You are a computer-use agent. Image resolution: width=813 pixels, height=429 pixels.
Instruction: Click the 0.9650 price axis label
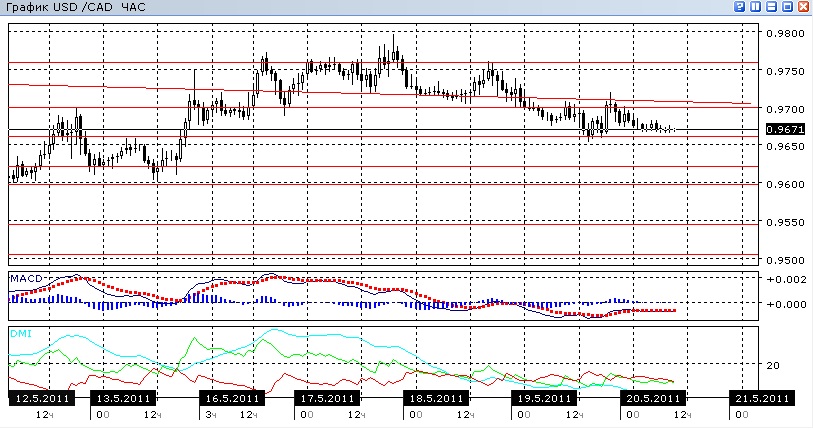tap(785, 146)
